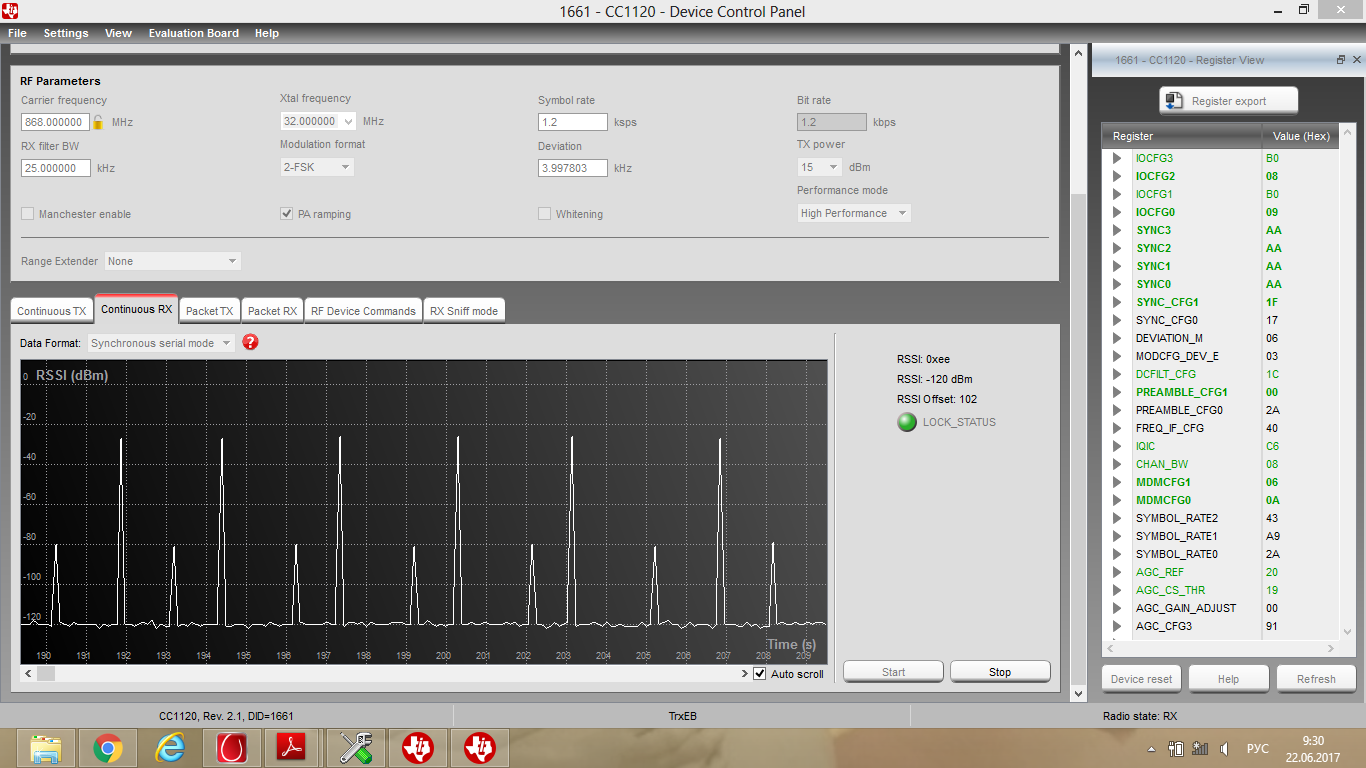The width and height of the screenshot is (1366, 768).
Task: Open File Explorer from the taskbar
Action: [46, 748]
